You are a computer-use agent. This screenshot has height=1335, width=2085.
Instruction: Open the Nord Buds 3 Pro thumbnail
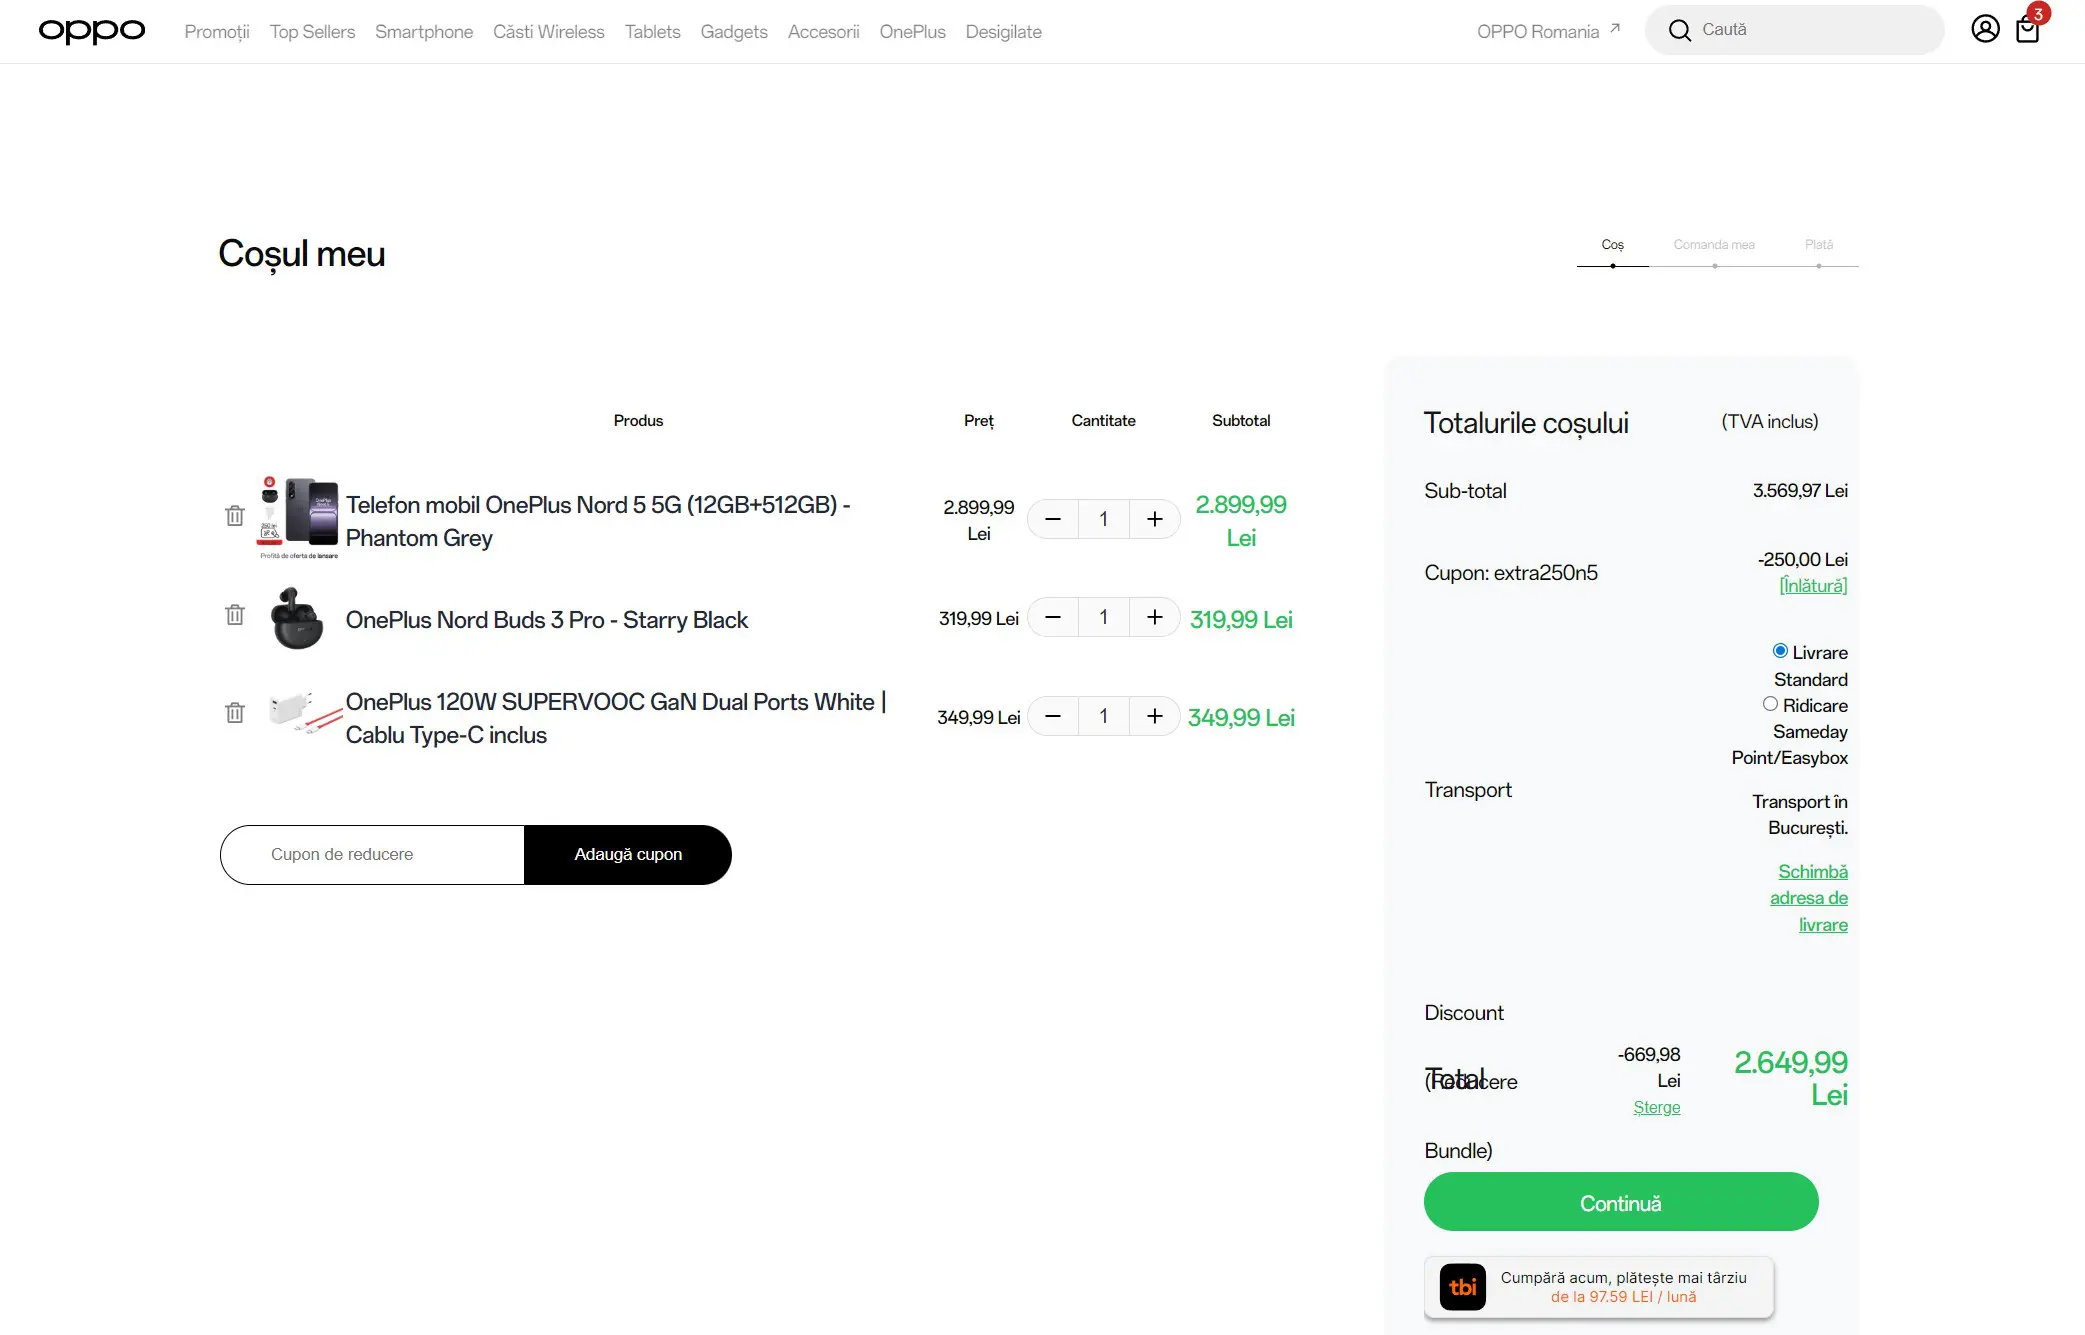[298, 619]
